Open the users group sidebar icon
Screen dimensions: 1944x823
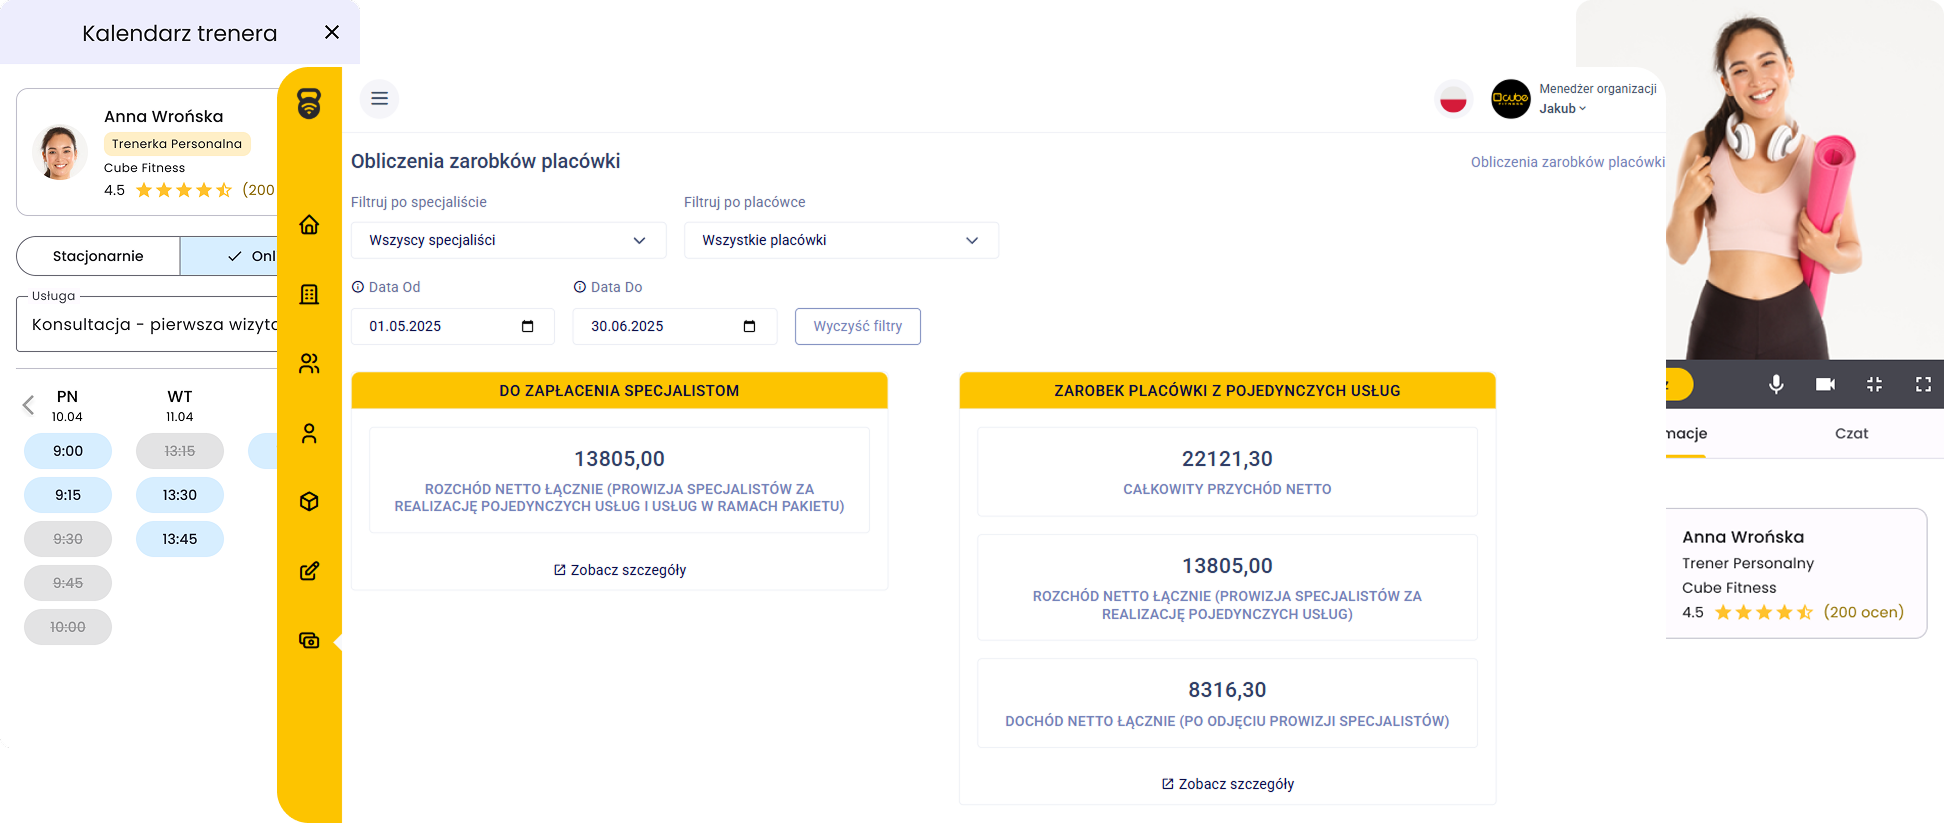(309, 363)
